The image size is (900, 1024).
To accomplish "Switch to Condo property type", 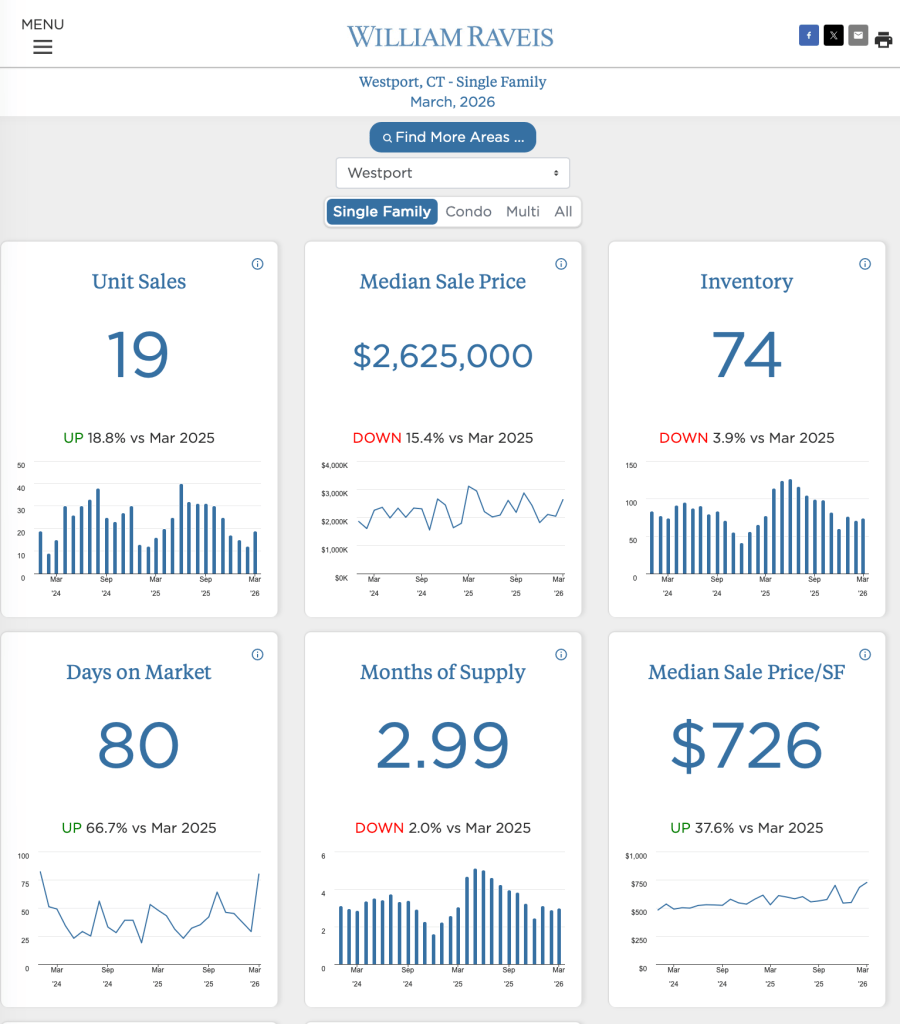I will pyautogui.click(x=468, y=212).
